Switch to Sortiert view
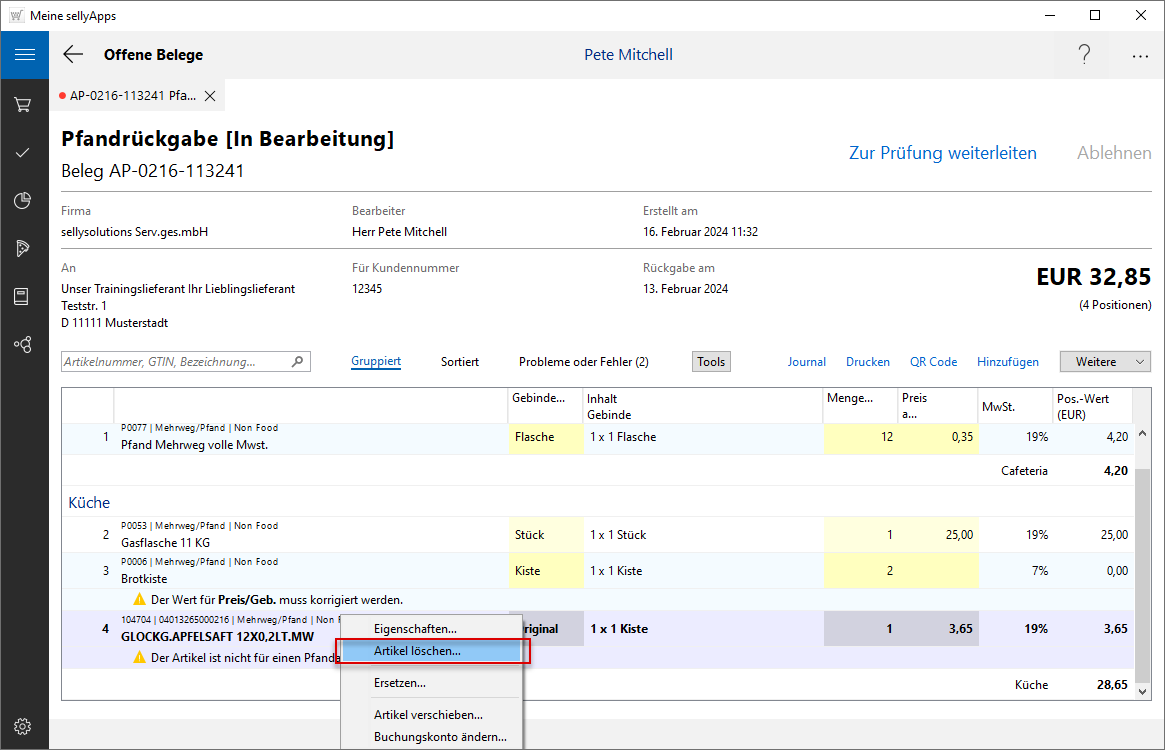The width and height of the screenshot is (1165, 750). [x=459, y=362]
